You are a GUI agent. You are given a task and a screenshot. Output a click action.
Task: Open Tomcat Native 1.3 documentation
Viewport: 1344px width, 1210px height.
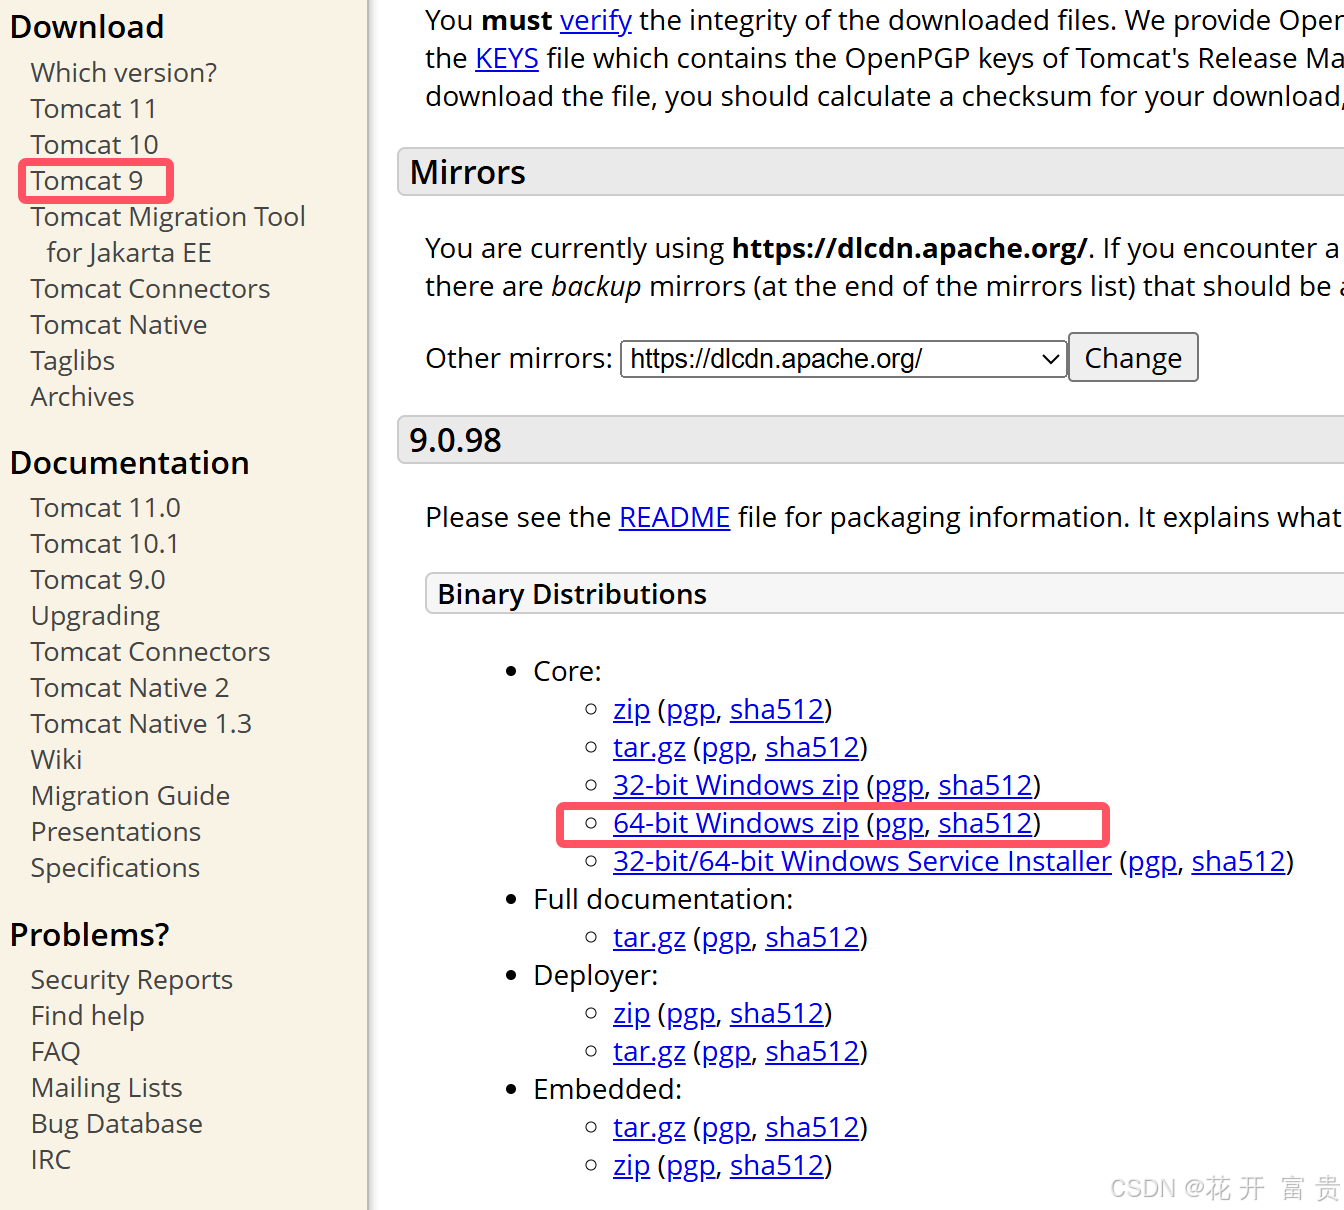(141, 724)
